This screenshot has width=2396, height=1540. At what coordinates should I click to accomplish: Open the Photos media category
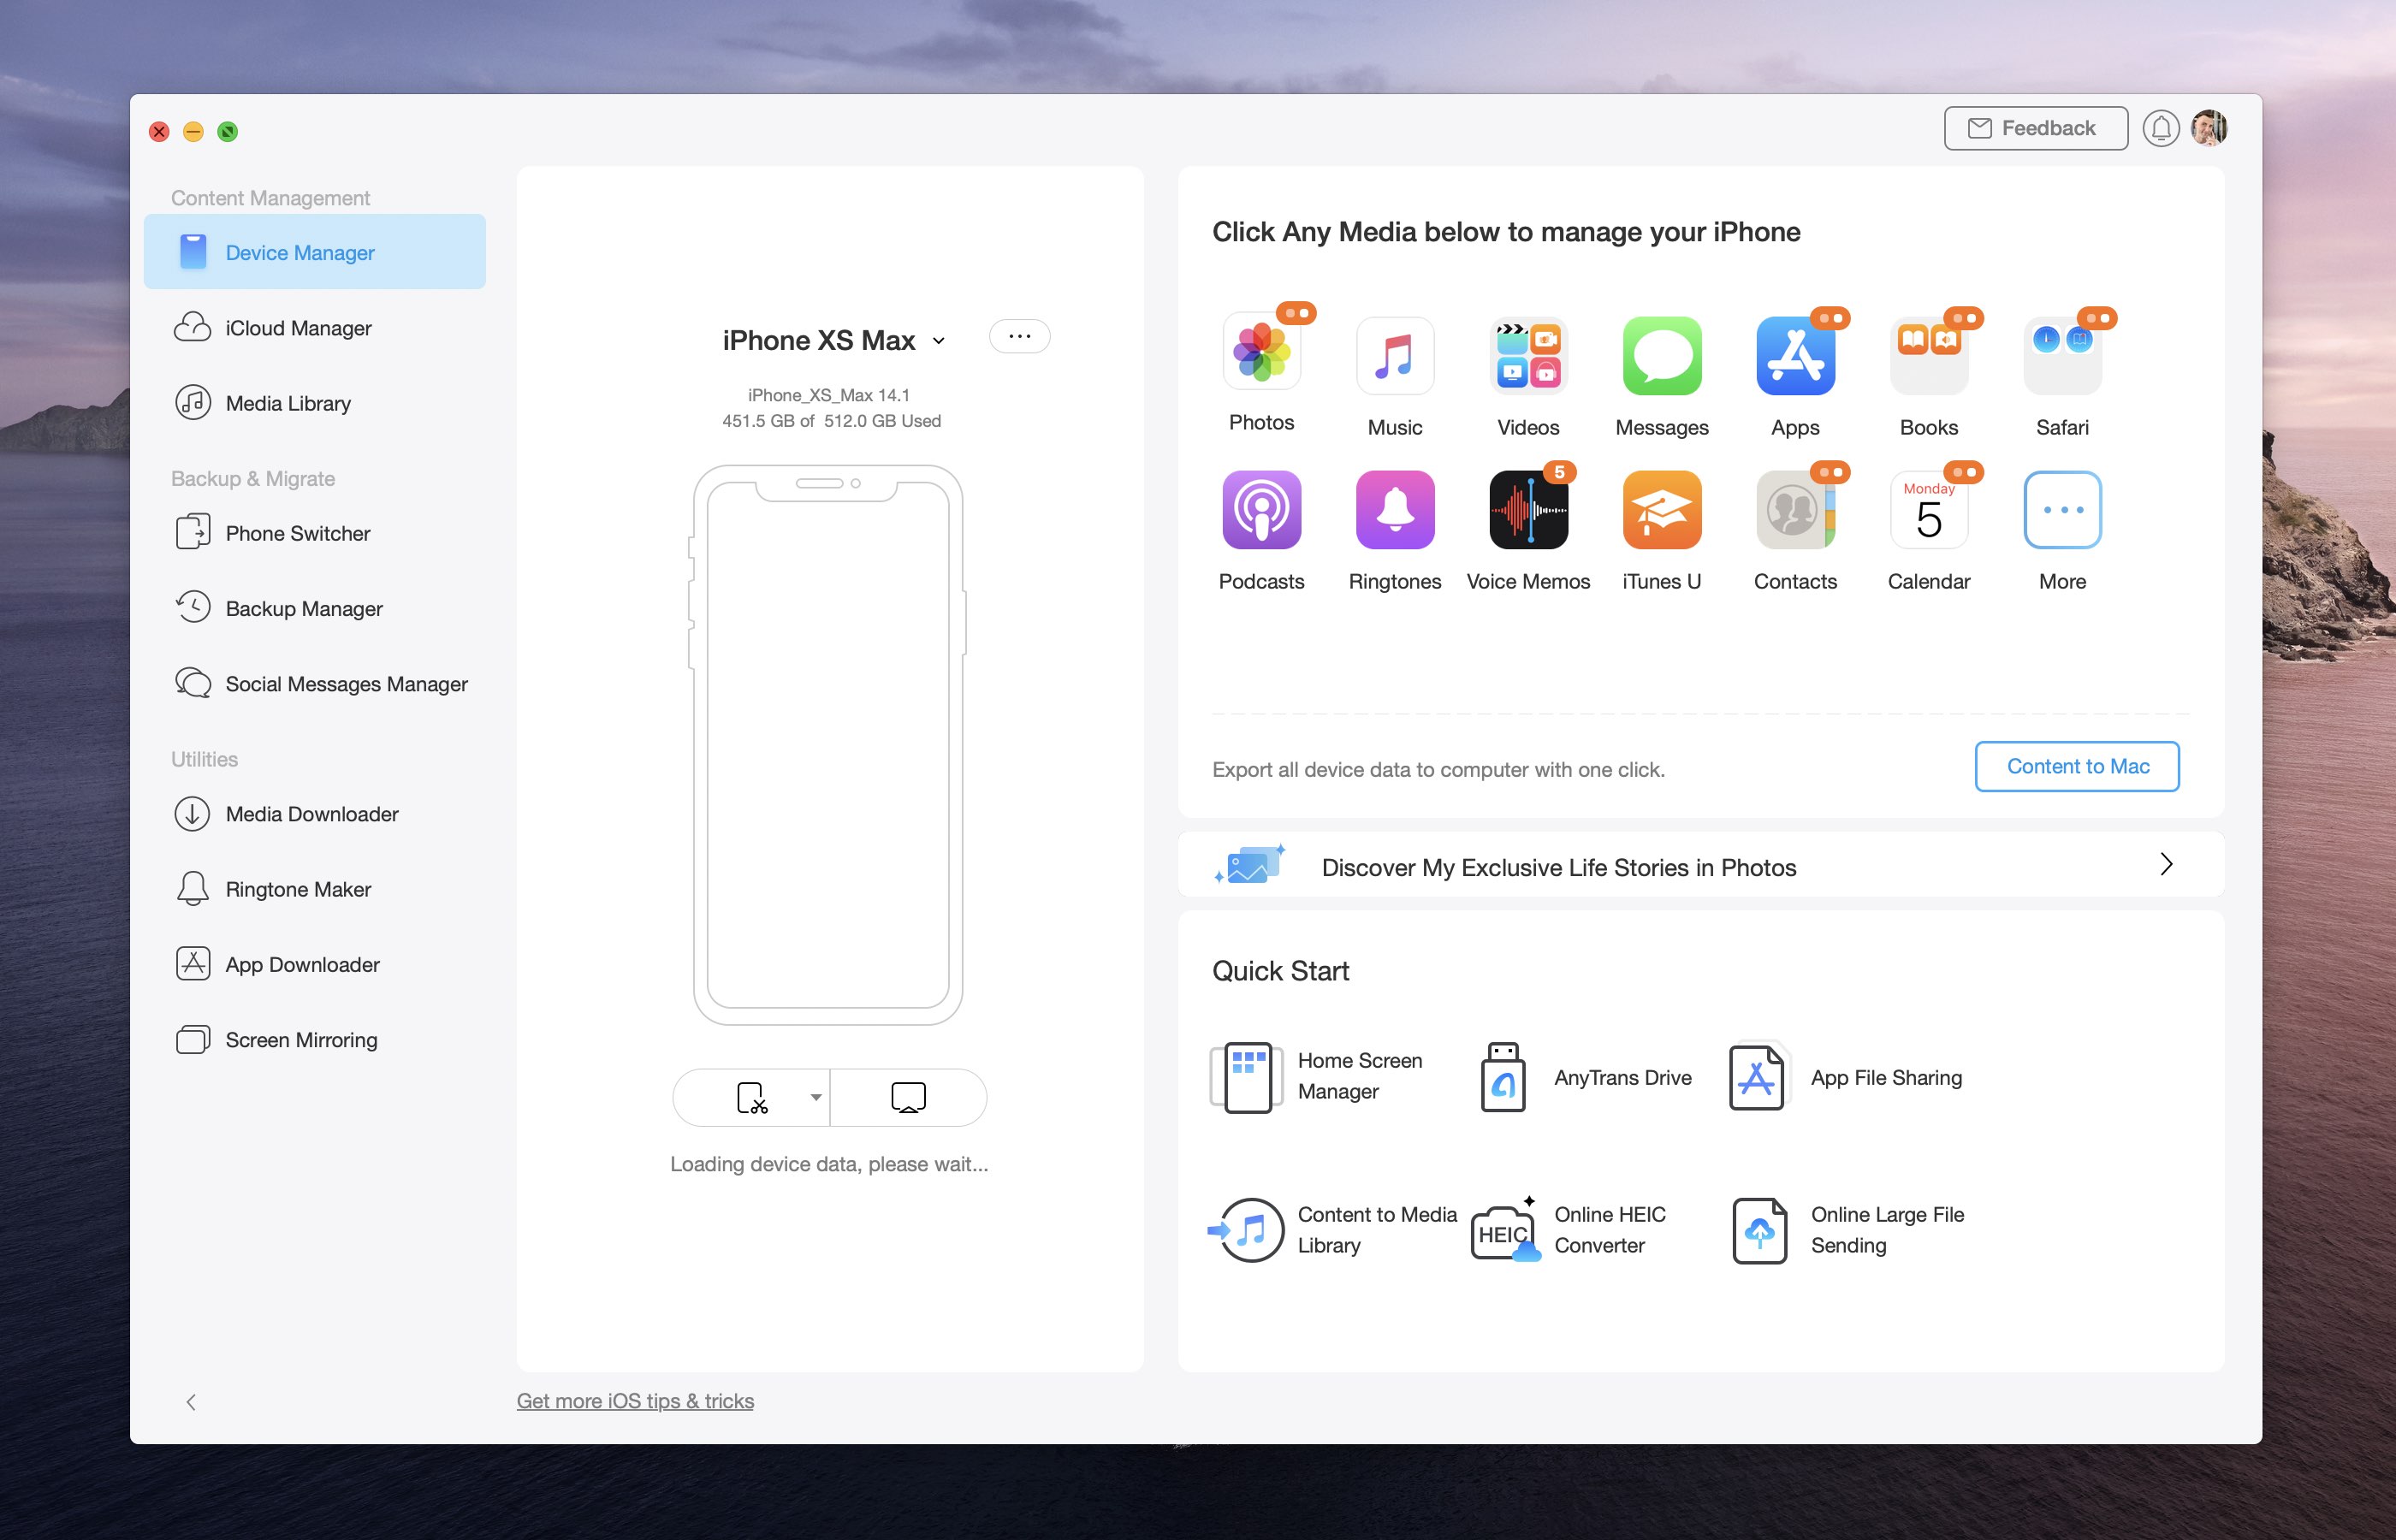coord(1261,350)
